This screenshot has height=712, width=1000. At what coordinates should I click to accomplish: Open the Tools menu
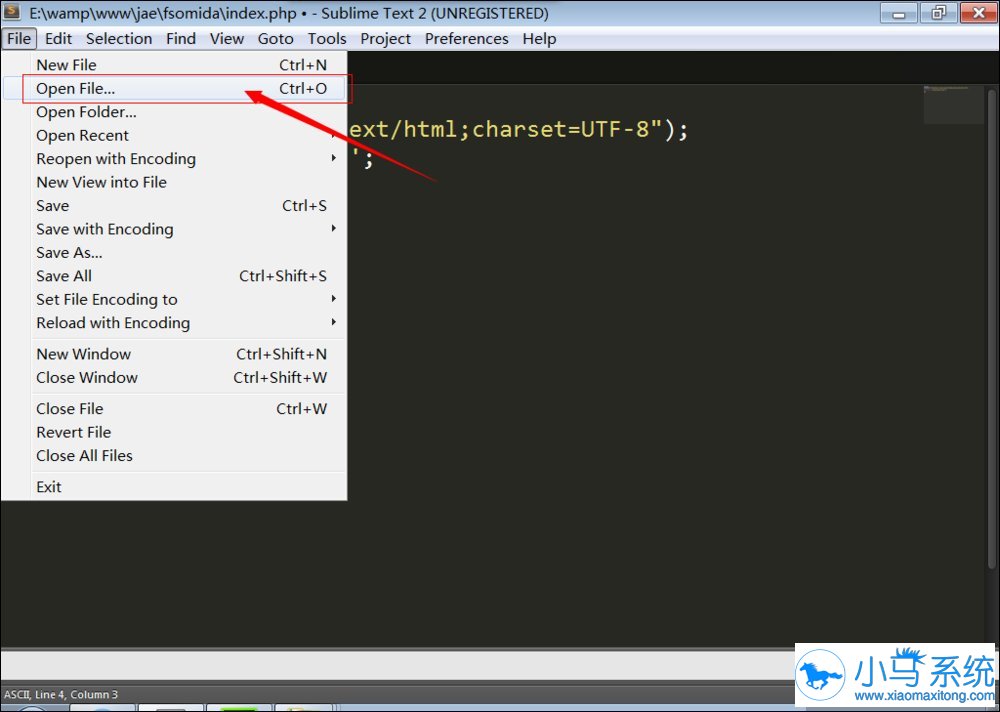point(327,39)
